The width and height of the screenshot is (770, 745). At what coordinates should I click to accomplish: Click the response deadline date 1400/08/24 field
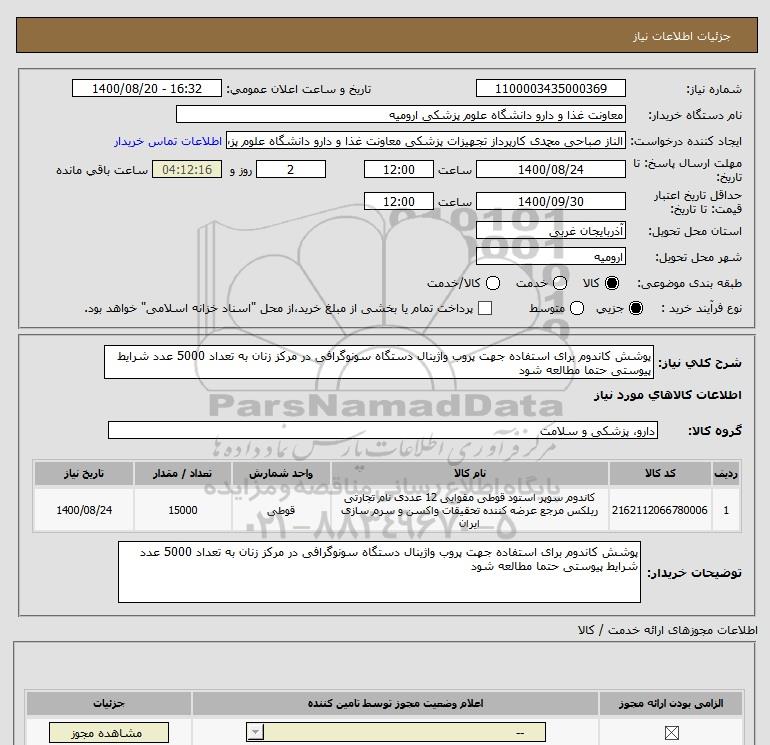point(551,170)
